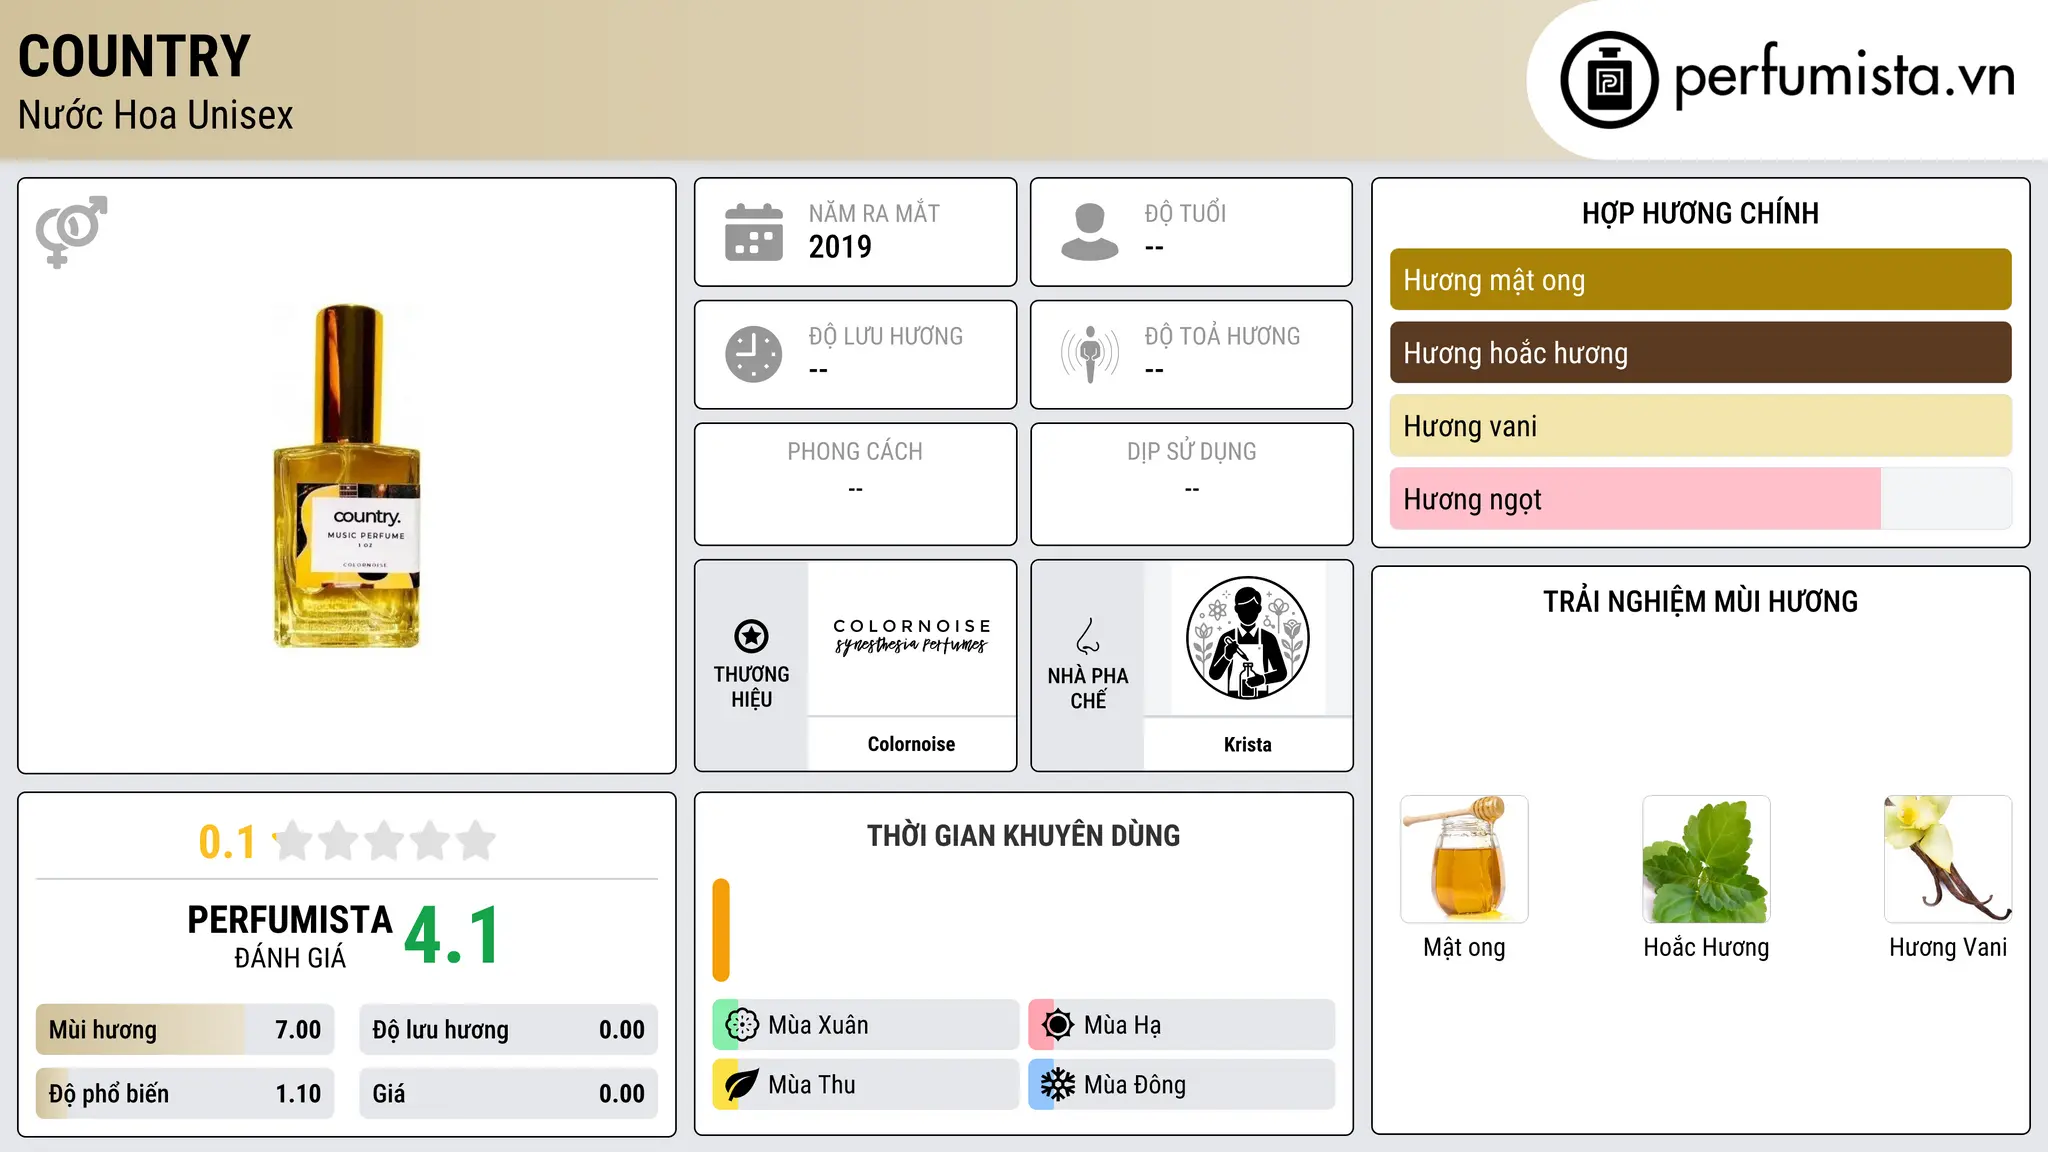Click the orange vertical bar in recommended time chart
The width and height of the screenshot is (2048, 1152).
pyautogui.click(x=721, y=930)
